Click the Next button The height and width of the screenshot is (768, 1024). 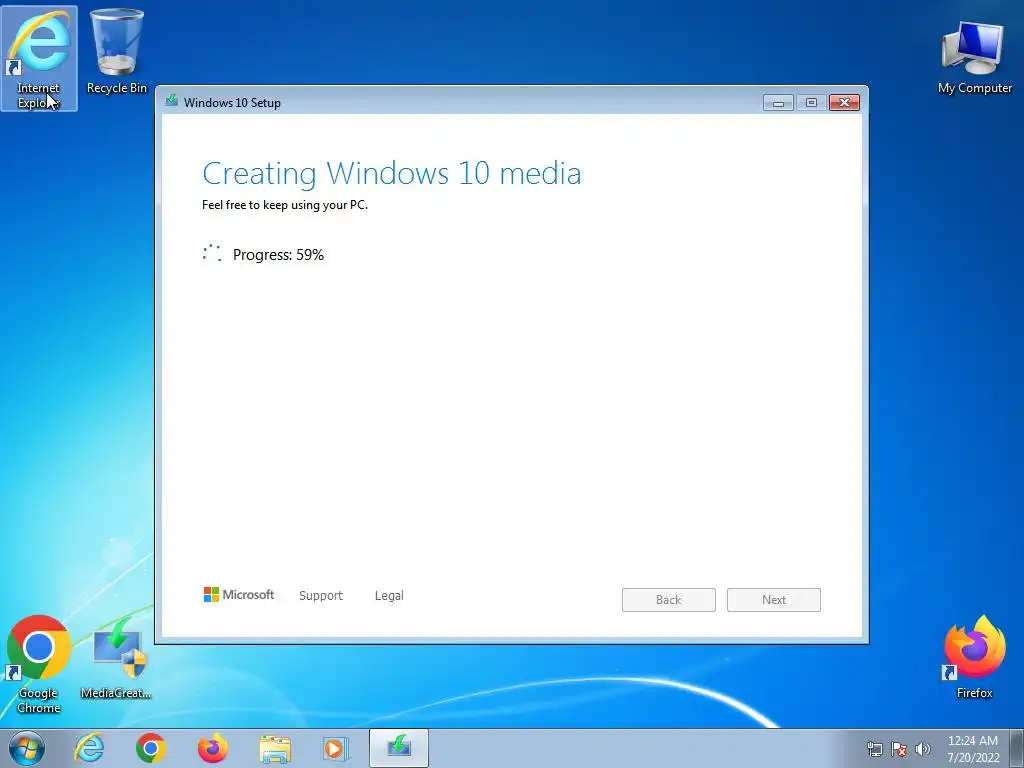774,600
